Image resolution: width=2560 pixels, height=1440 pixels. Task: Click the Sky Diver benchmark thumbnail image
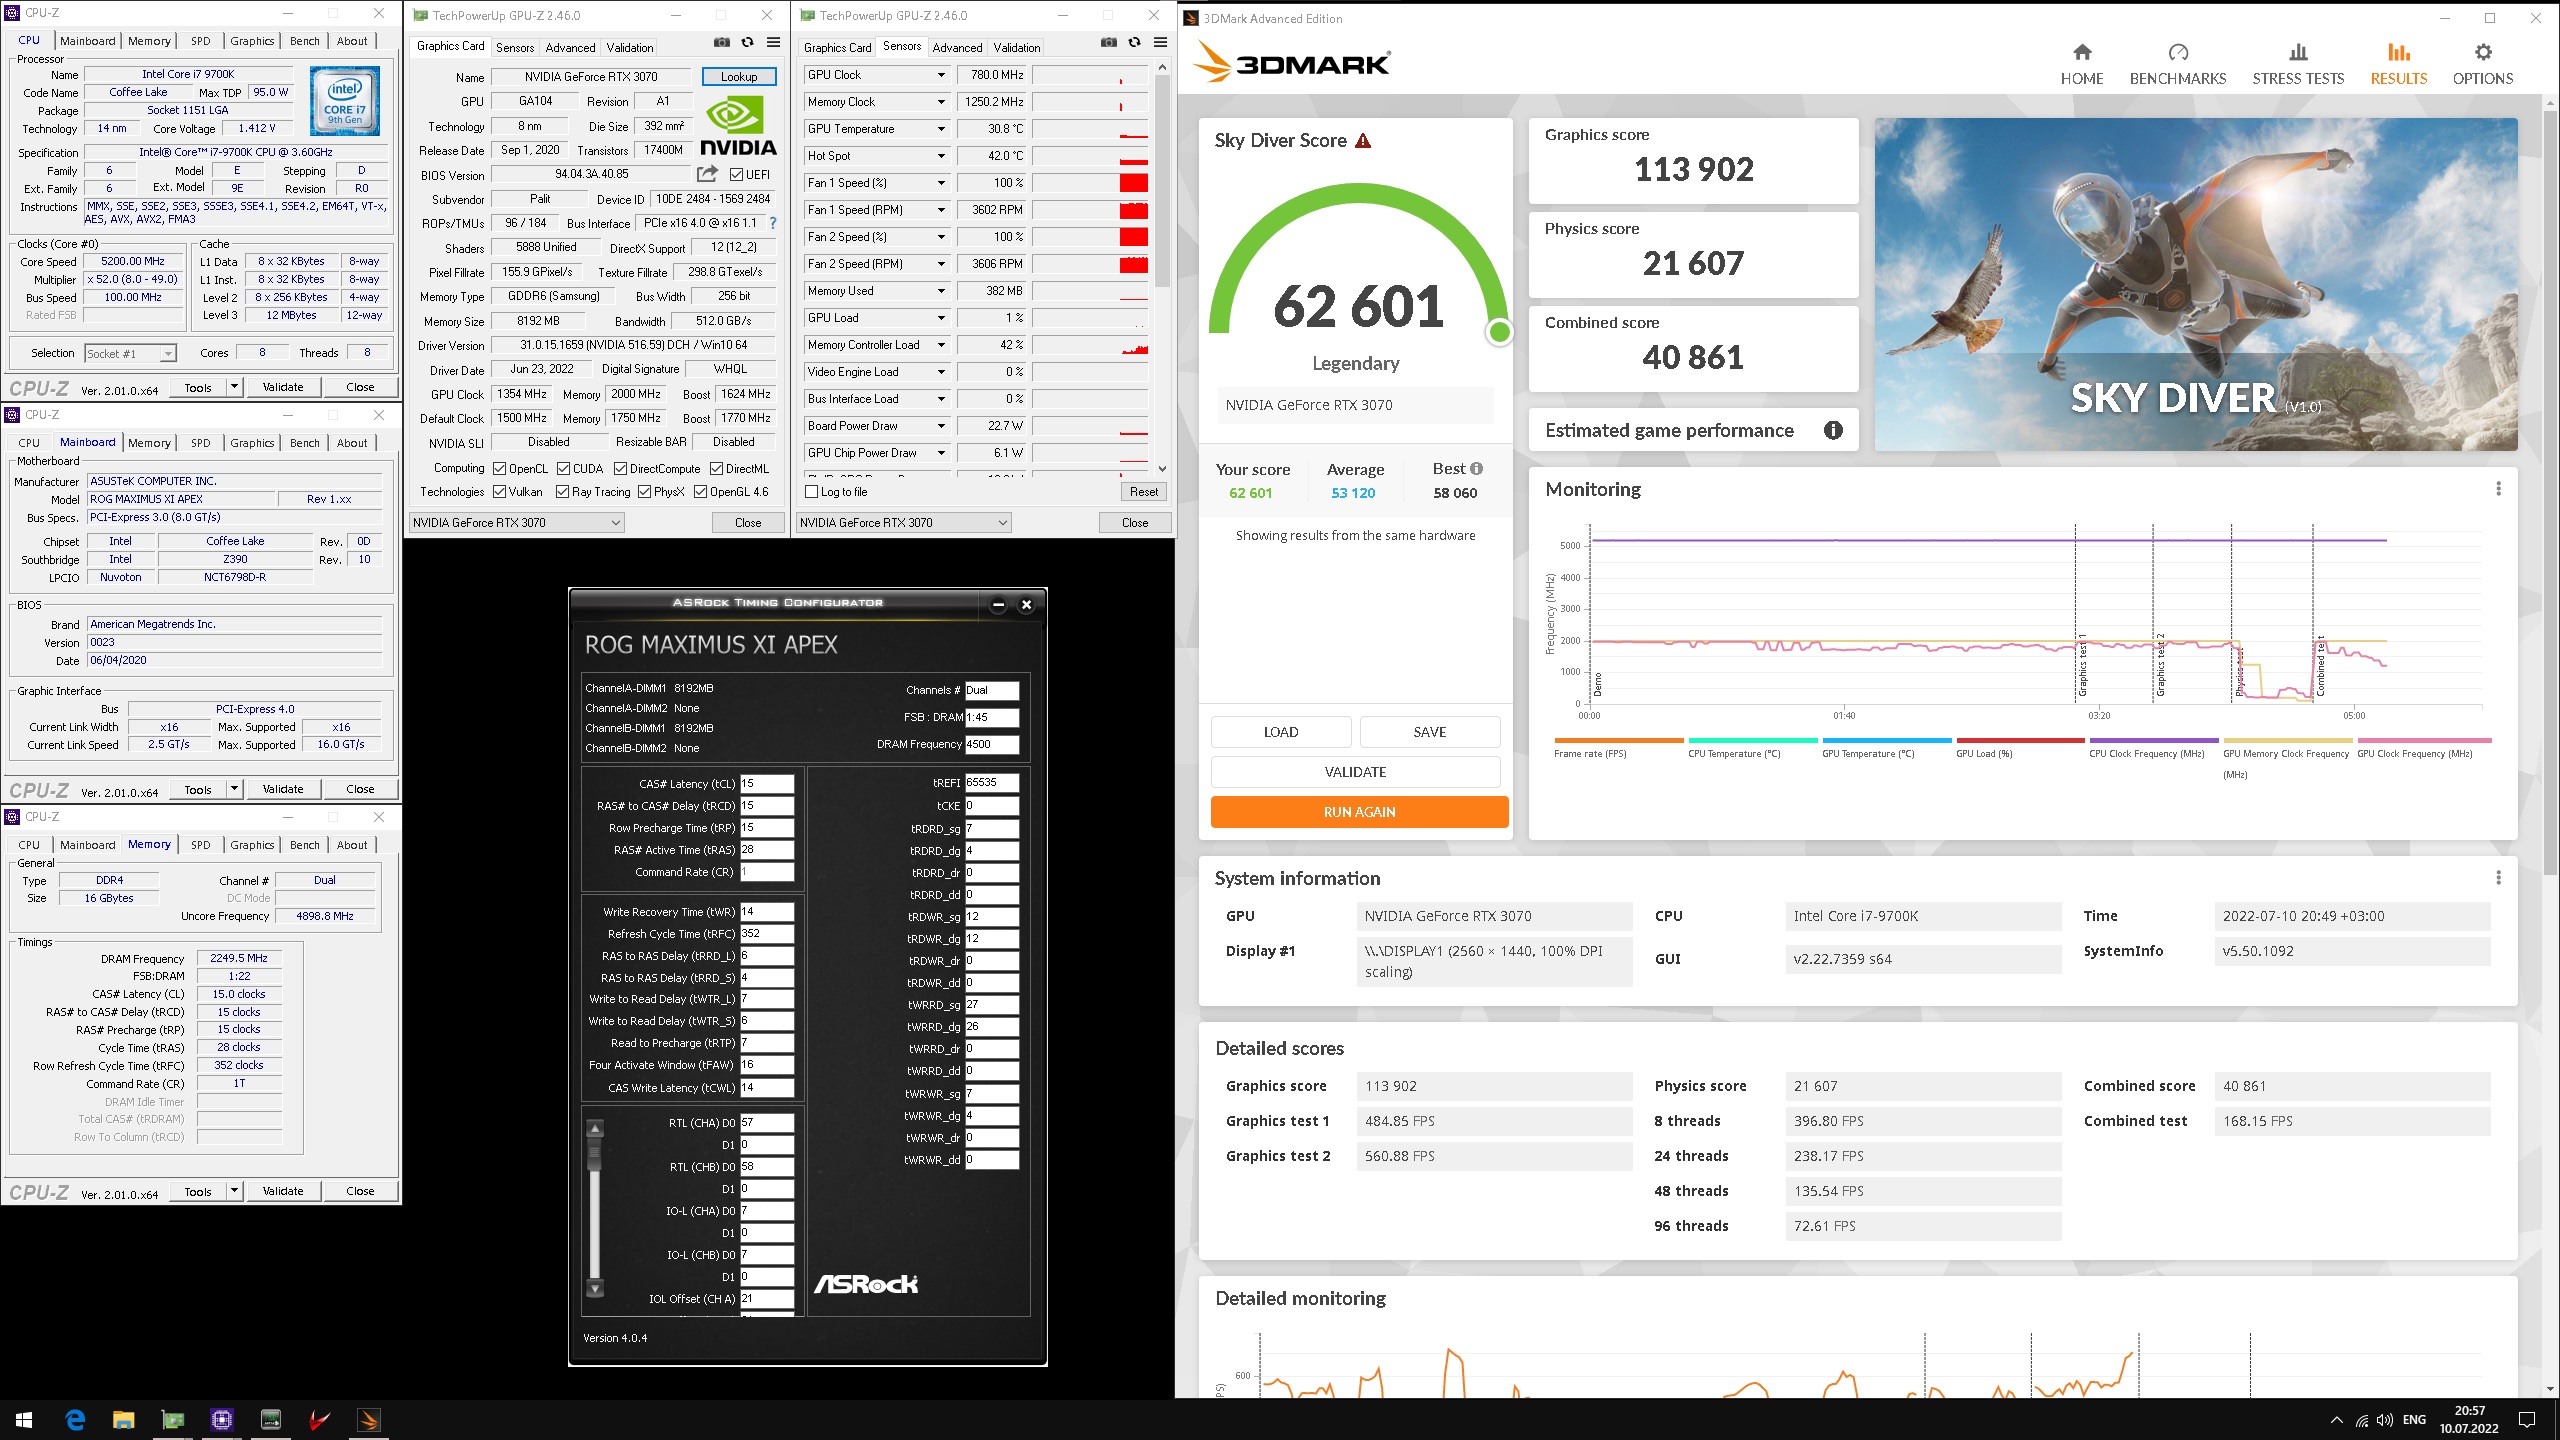pos(2196,285)
